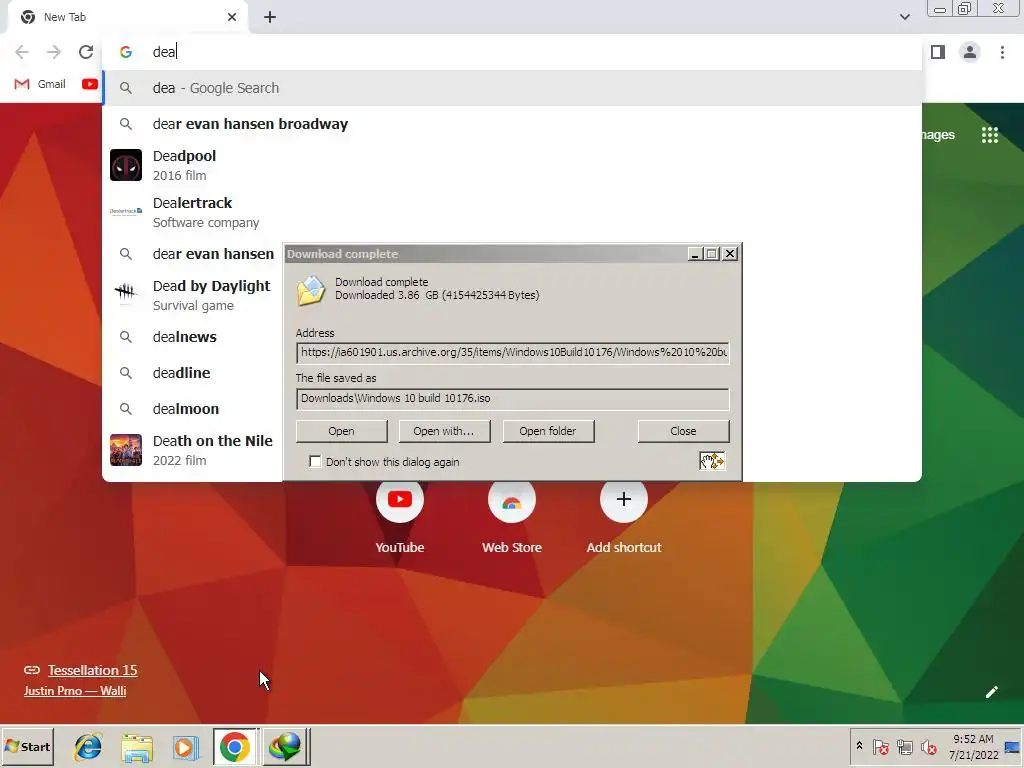Maximize the Download complete dialog
The width and height of the screenshot is (1024, 768).
(x=712, y=254)
